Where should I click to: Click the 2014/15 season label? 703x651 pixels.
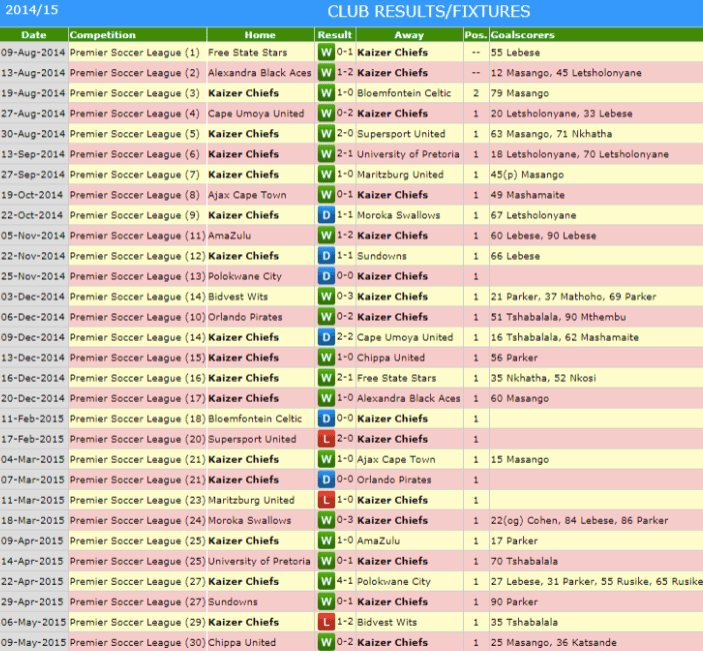coord(32,10)
